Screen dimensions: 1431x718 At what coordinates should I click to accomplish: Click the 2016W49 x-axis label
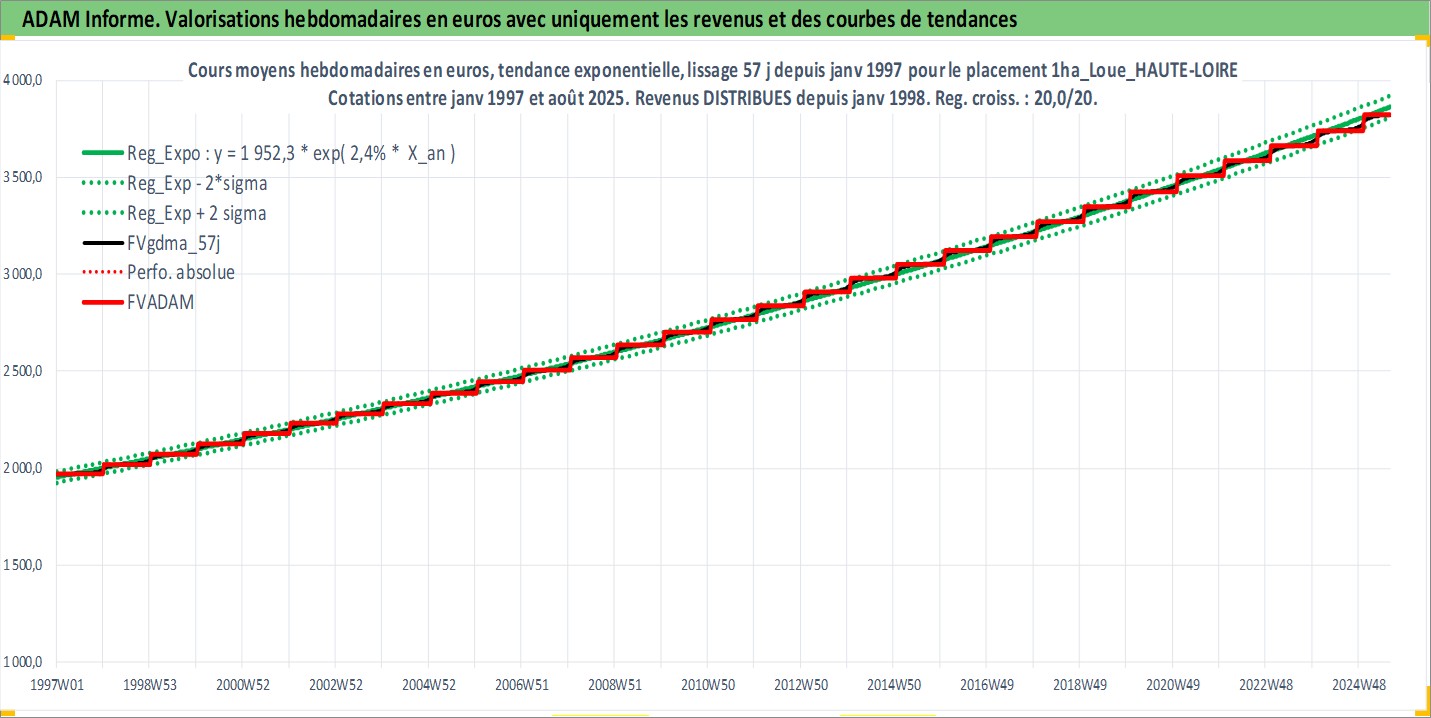986,685
